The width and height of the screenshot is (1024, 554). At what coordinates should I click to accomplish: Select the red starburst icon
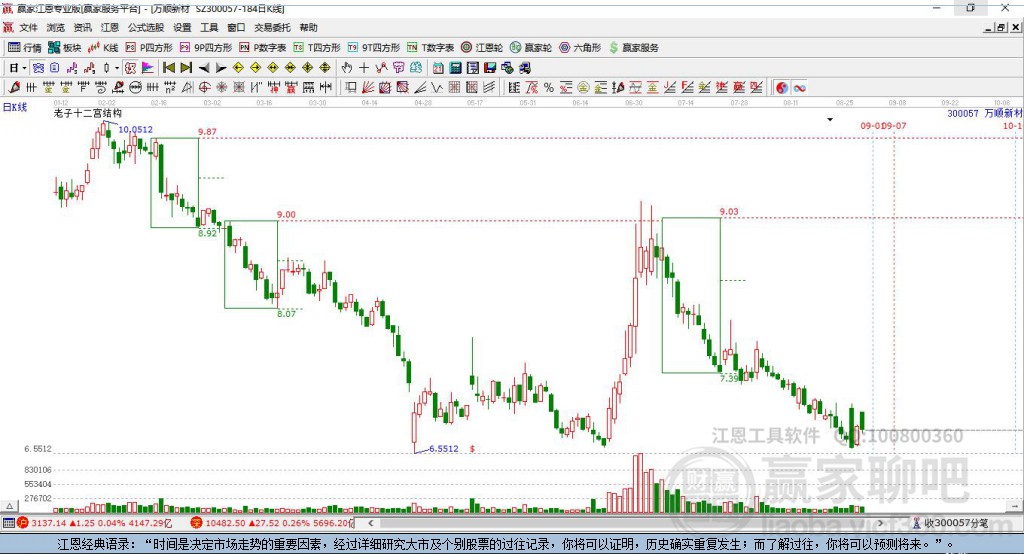point(221,88)
